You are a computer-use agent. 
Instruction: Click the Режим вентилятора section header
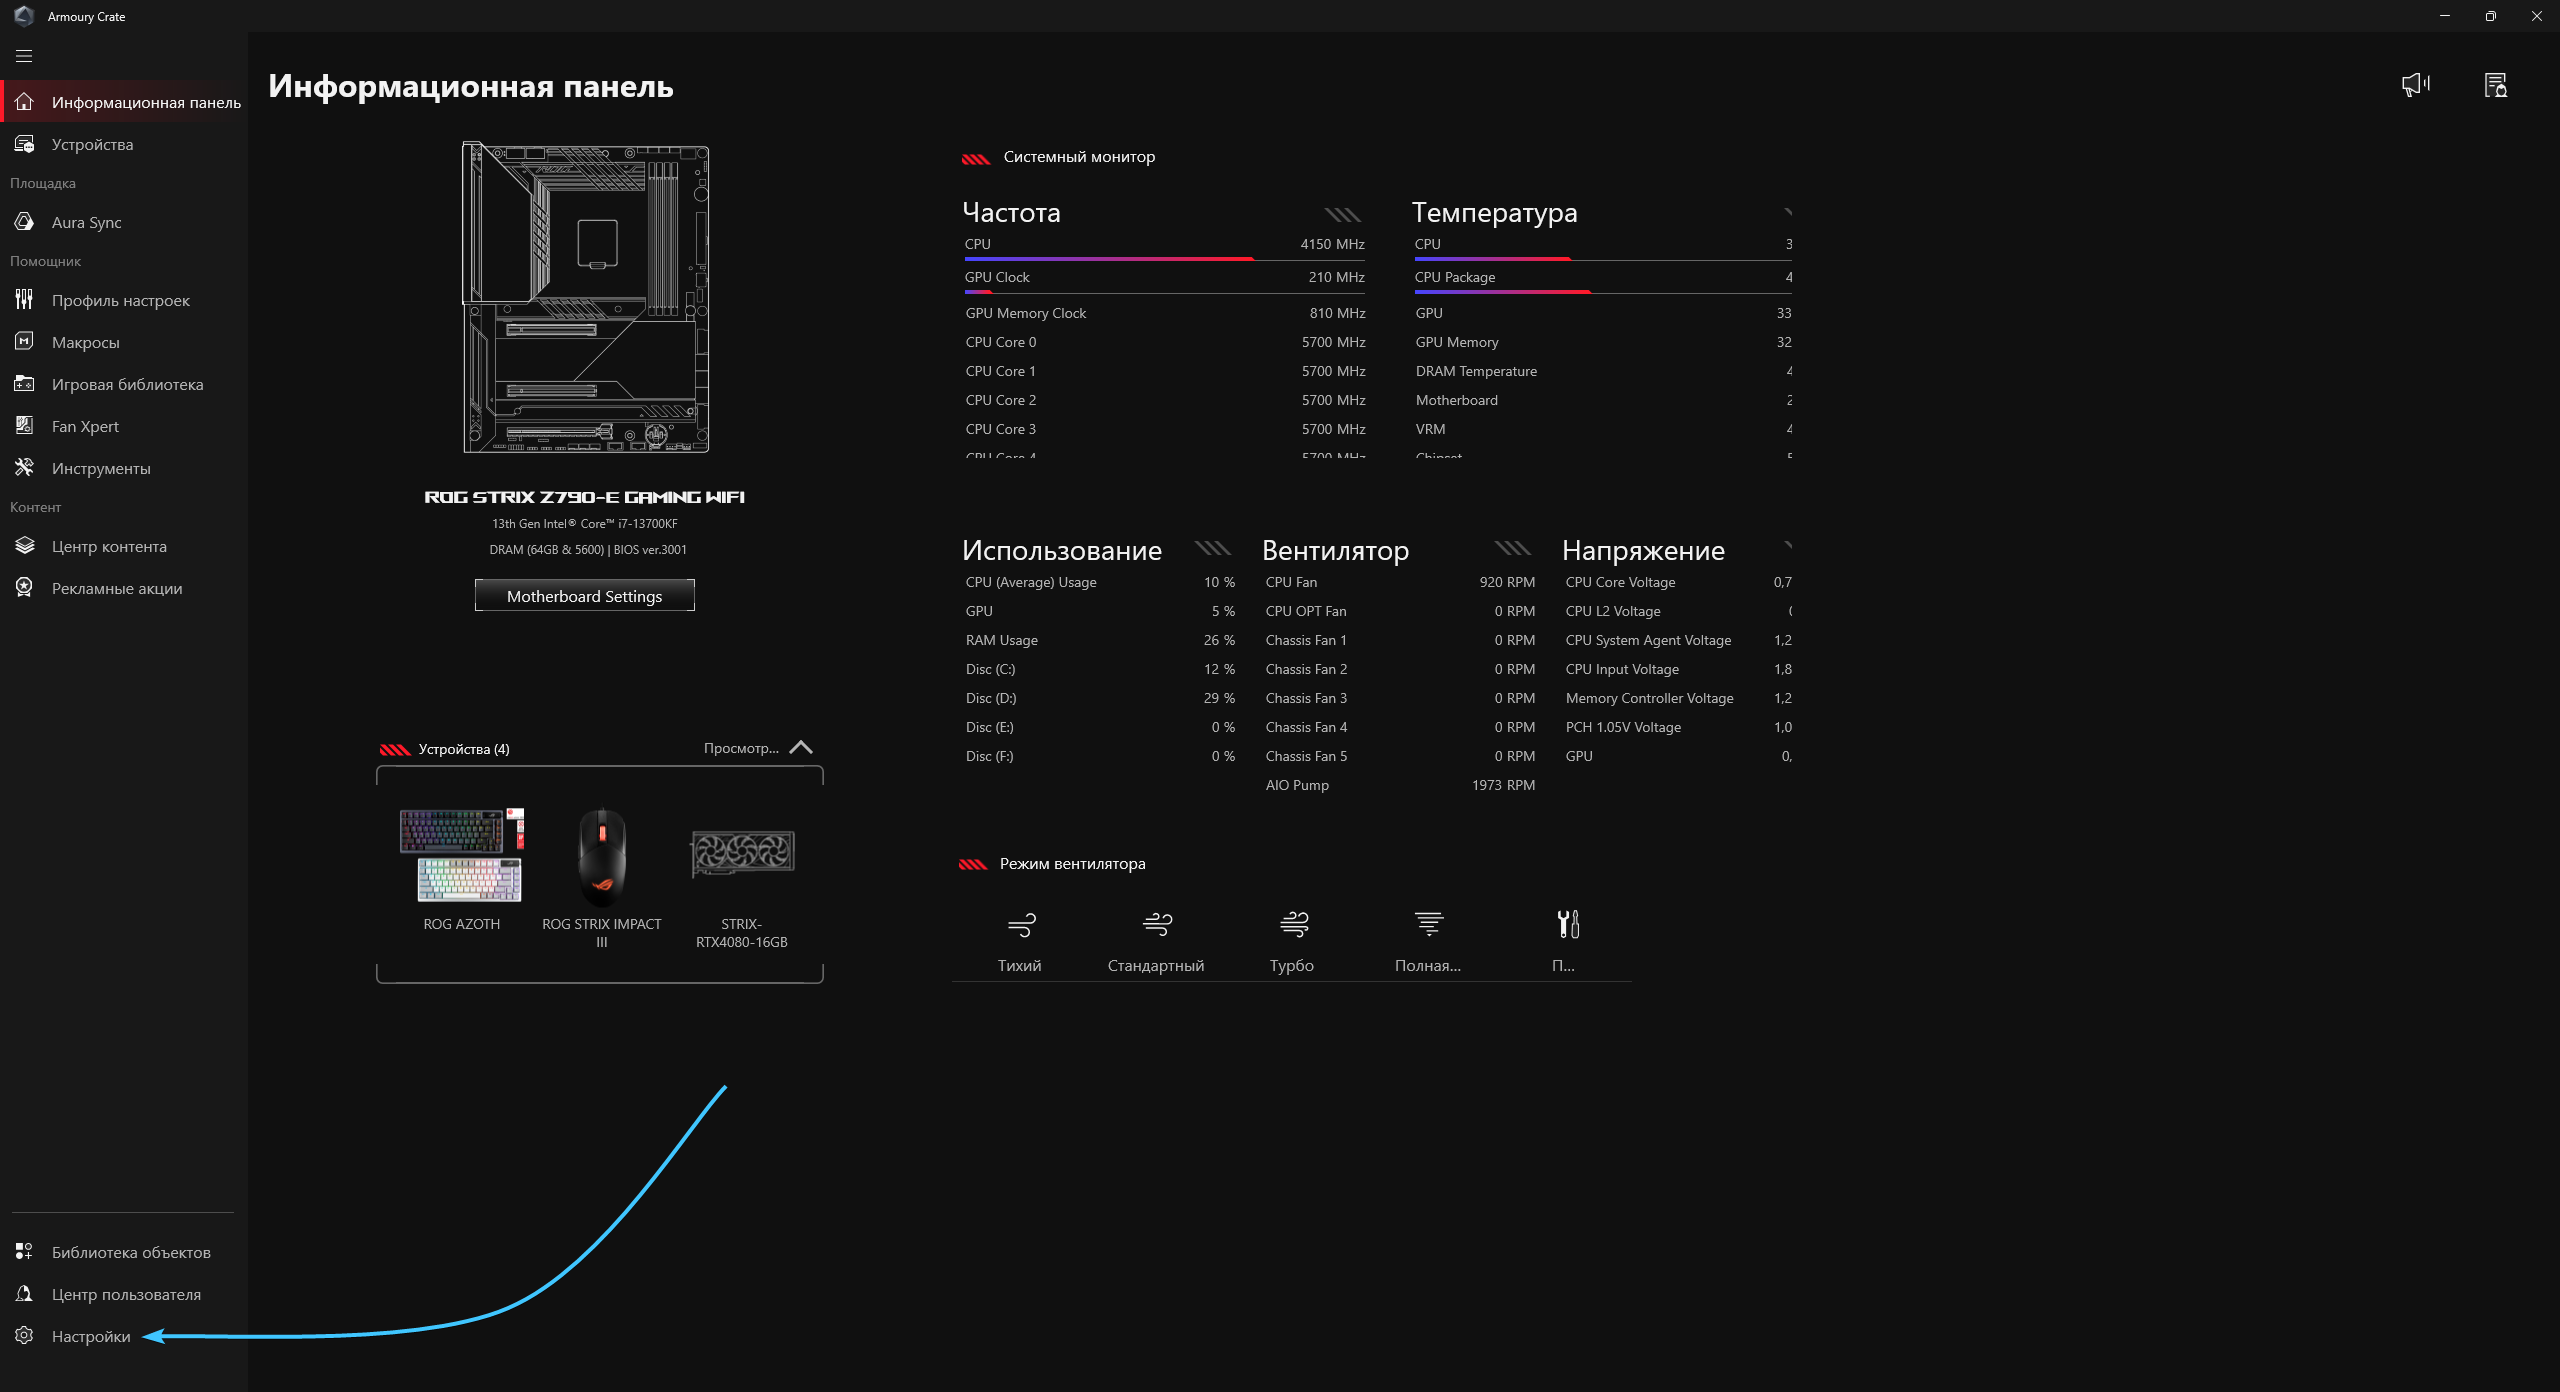pos(1072,864)
